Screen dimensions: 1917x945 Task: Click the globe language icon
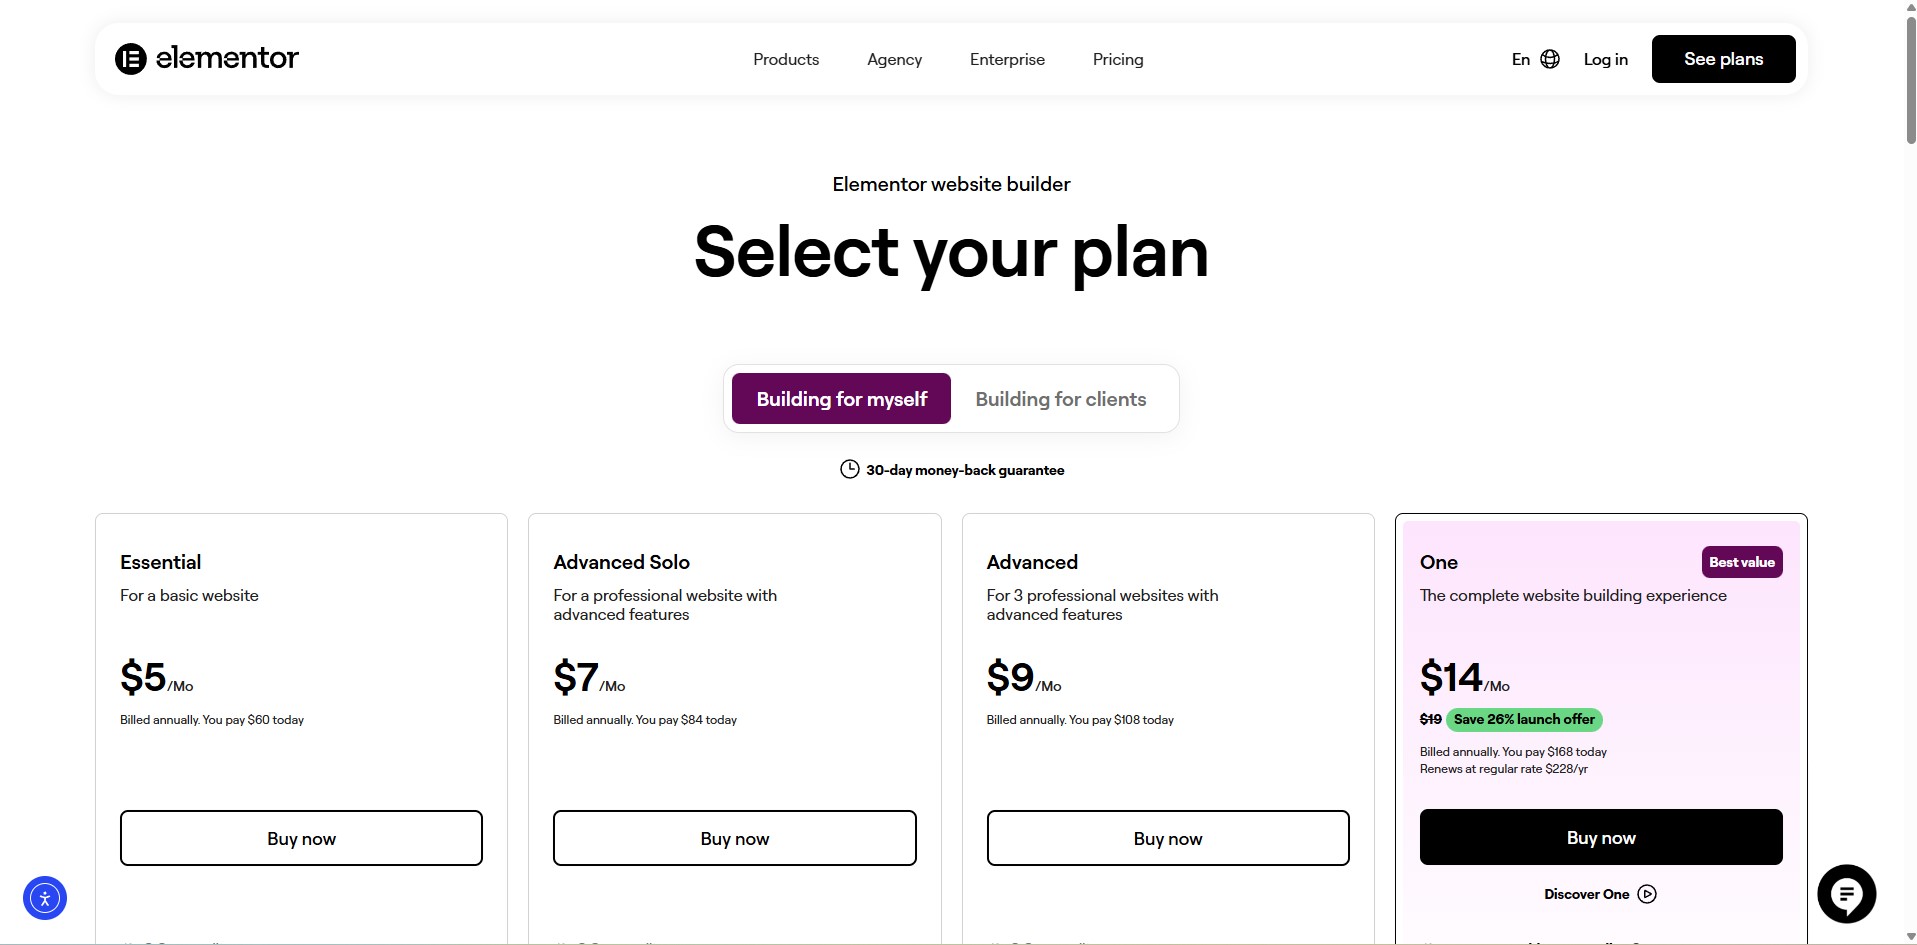pos(1550,59)
